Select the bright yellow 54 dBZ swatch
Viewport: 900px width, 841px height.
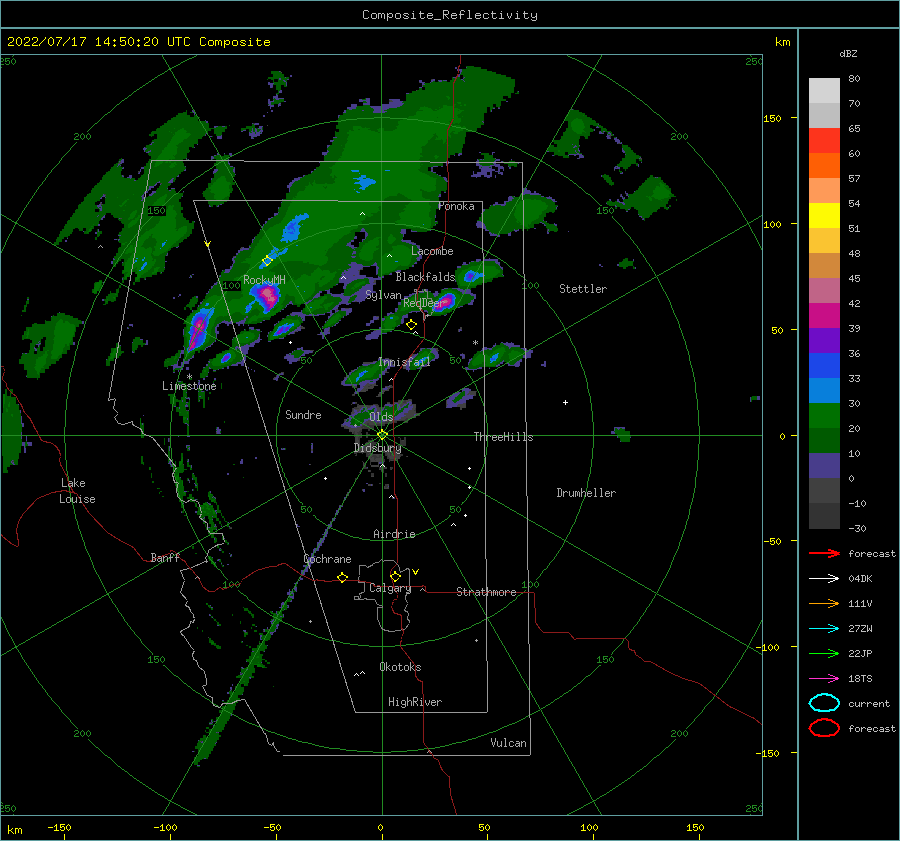point(824,216)
